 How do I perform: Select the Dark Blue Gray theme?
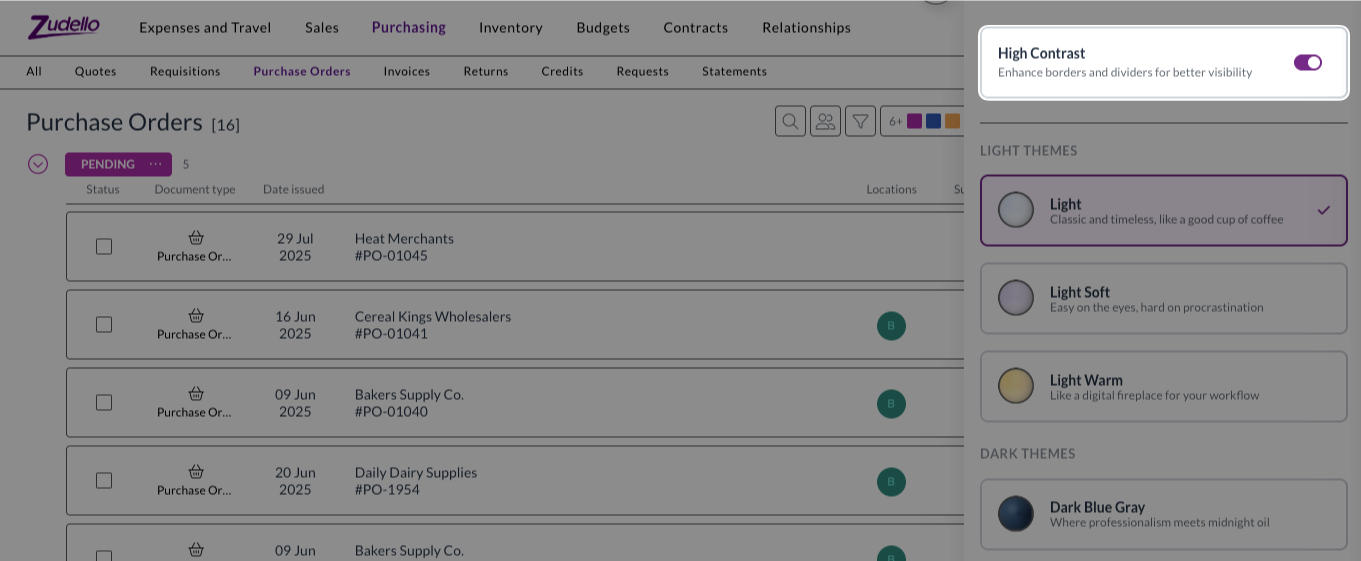pos(1163,514)
